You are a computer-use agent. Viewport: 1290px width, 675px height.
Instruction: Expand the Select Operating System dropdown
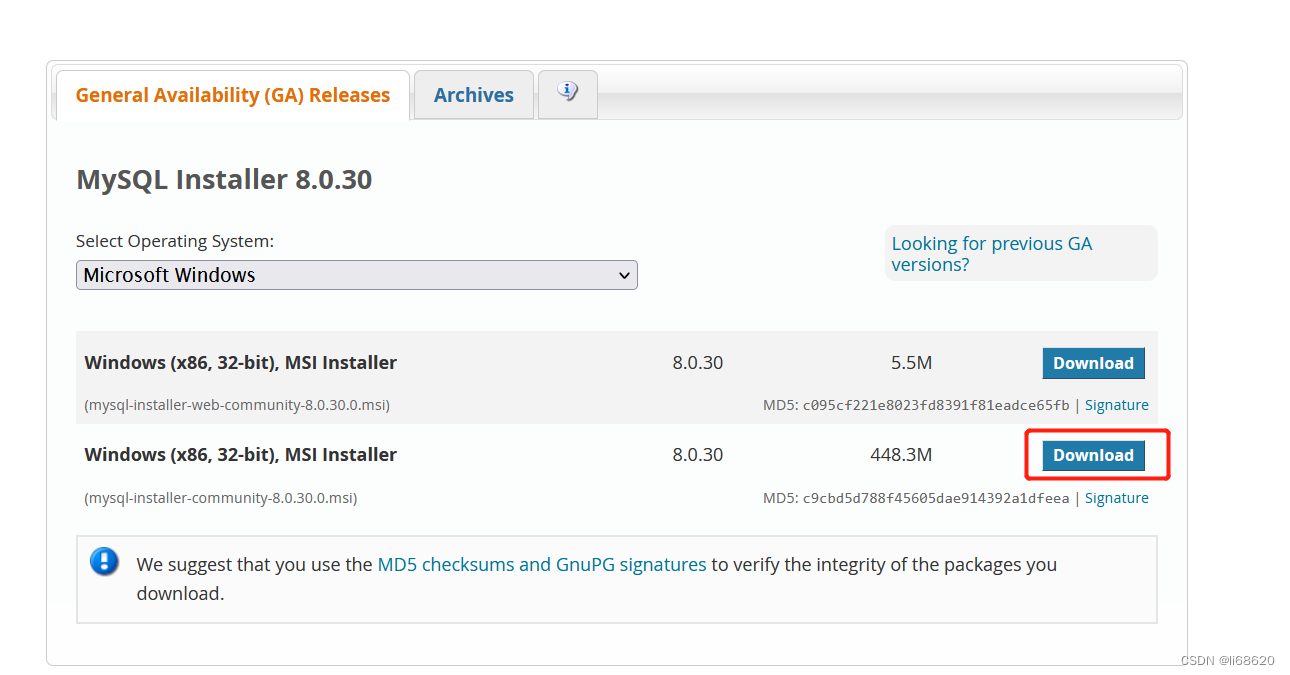pyautogui.click(x=357, y=275)
